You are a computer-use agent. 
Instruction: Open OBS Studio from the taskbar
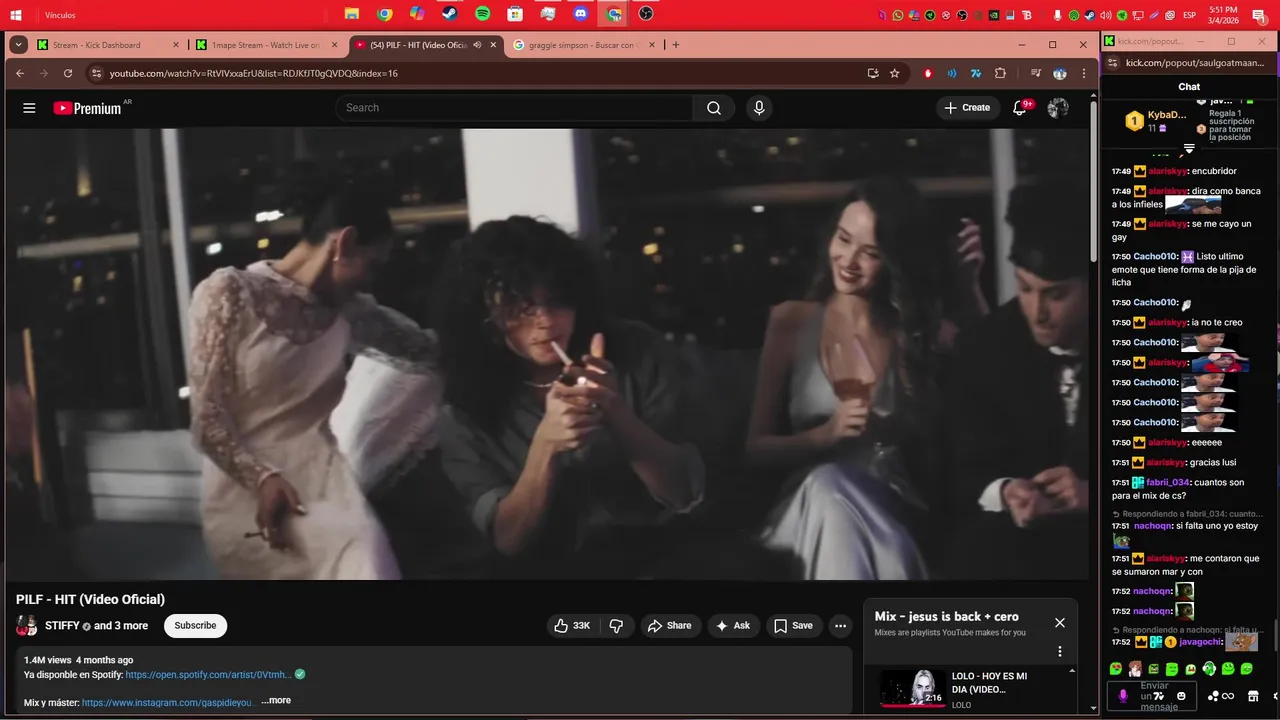(646, 14)
